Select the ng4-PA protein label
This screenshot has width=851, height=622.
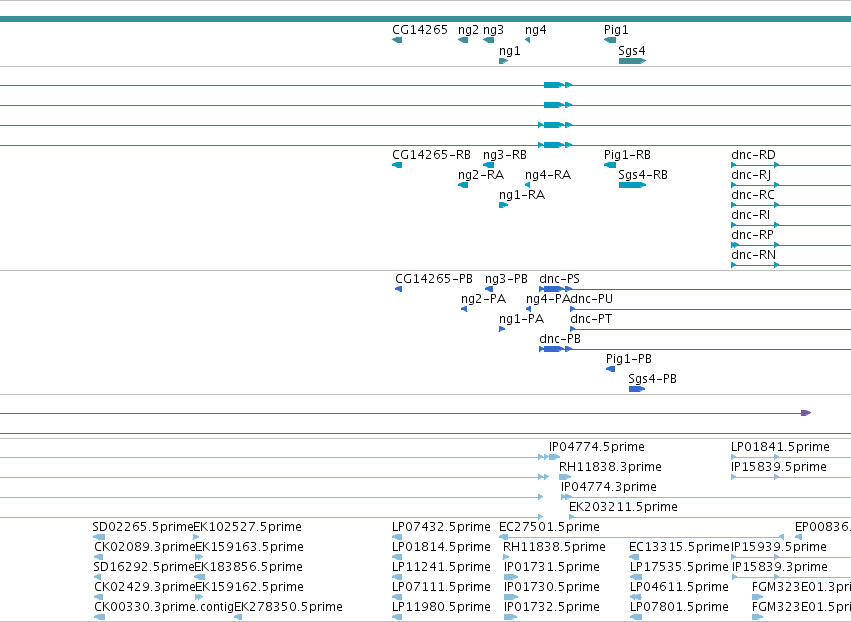point(548,300)
